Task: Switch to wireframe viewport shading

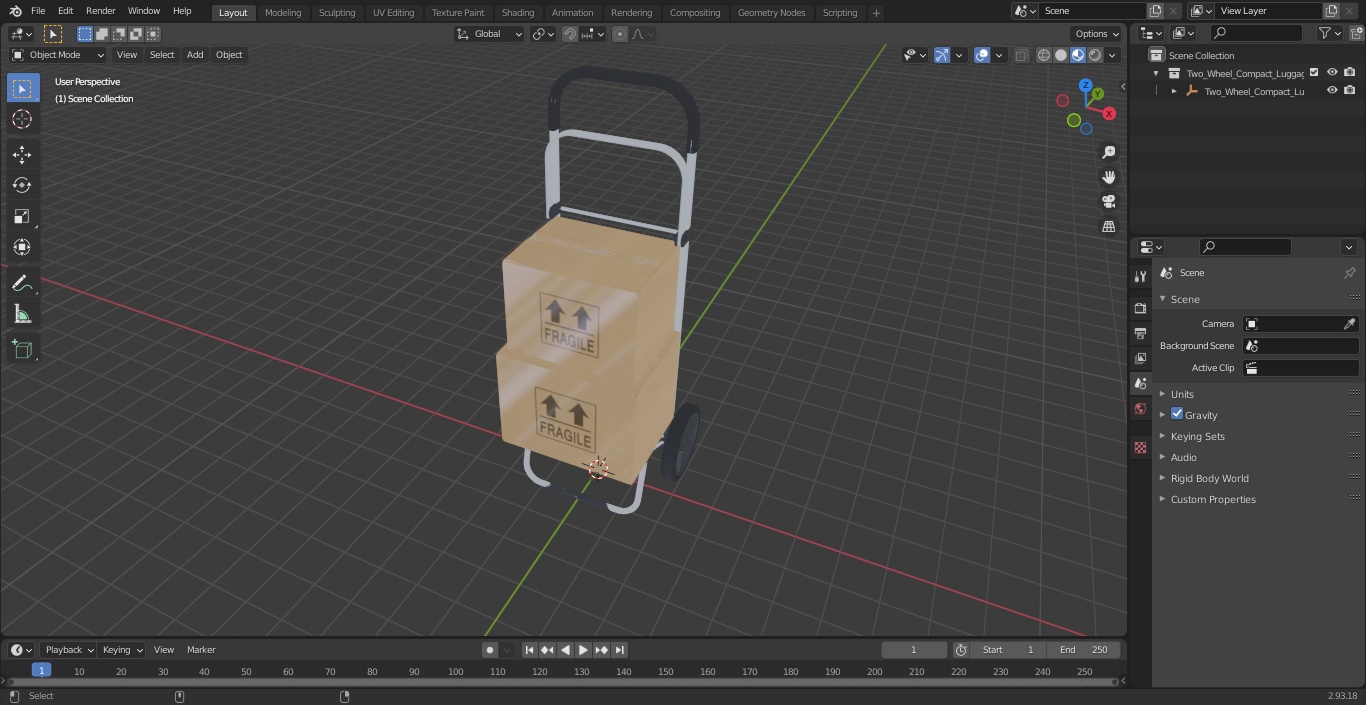Action: (x=1044, y=55)
